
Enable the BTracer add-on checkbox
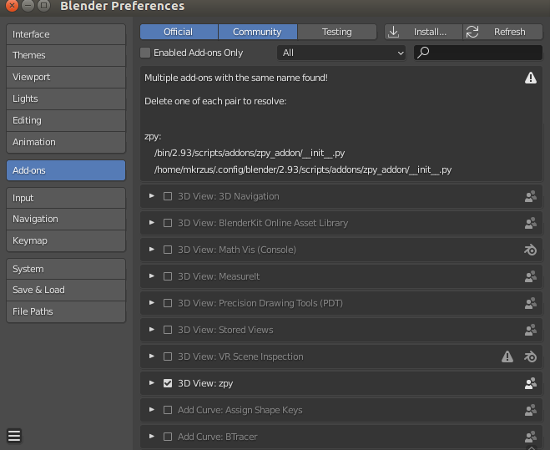[168, 437]
